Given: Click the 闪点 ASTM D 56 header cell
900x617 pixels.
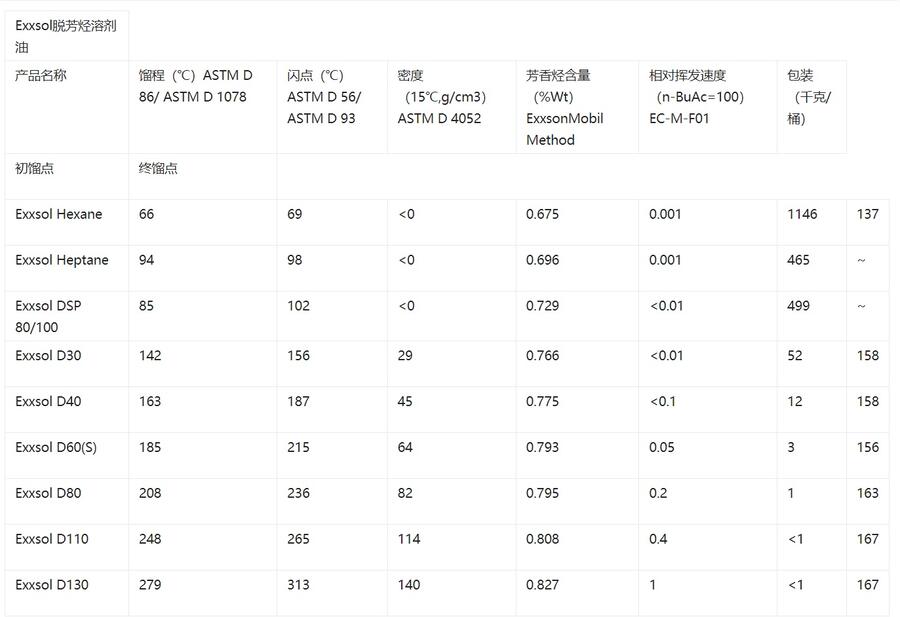Looking at the screenshot, I should point(324,97).
